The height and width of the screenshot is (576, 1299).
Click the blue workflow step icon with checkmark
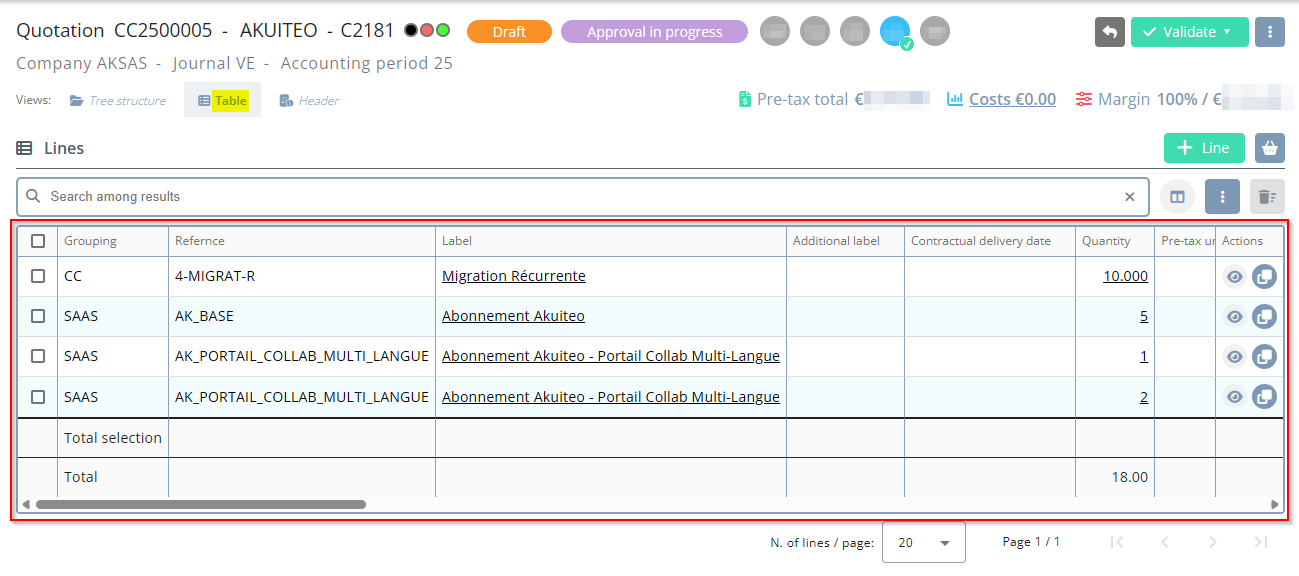(x=894, y=32)
